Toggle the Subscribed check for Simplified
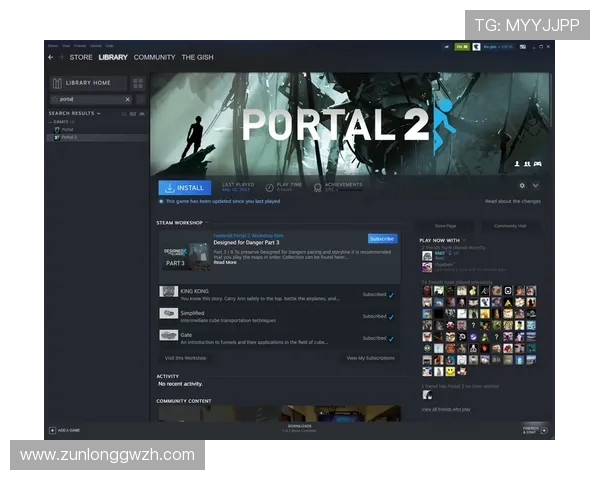 391,317
